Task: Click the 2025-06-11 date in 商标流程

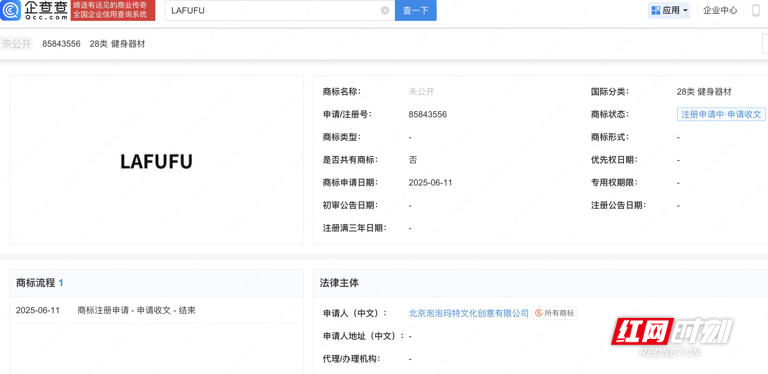Action: point(38,310)
